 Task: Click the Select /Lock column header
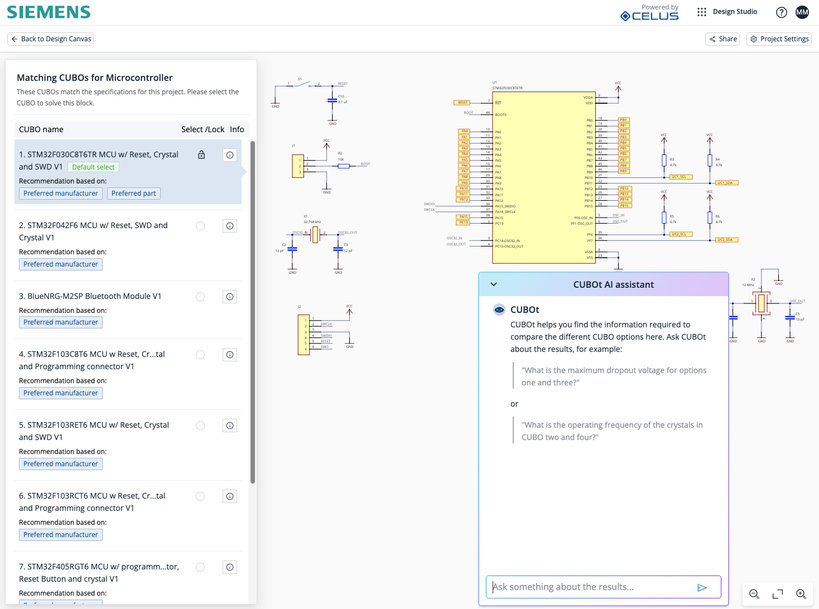point(203,130)
